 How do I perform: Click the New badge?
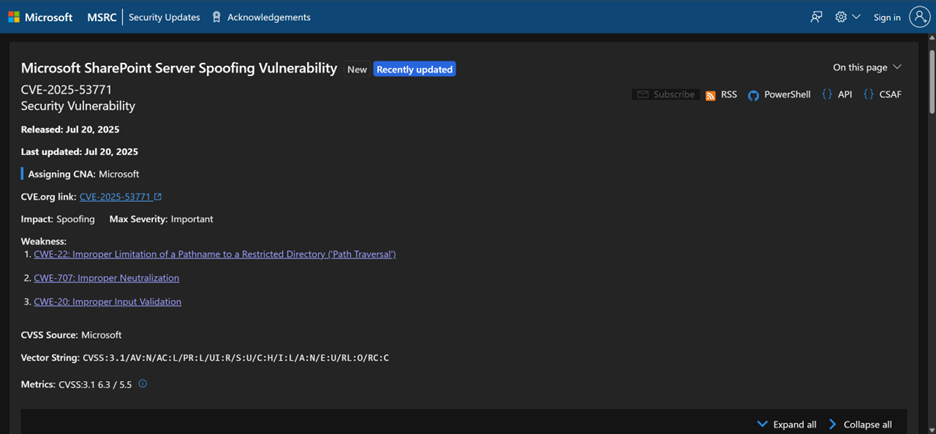pos(357,69)
